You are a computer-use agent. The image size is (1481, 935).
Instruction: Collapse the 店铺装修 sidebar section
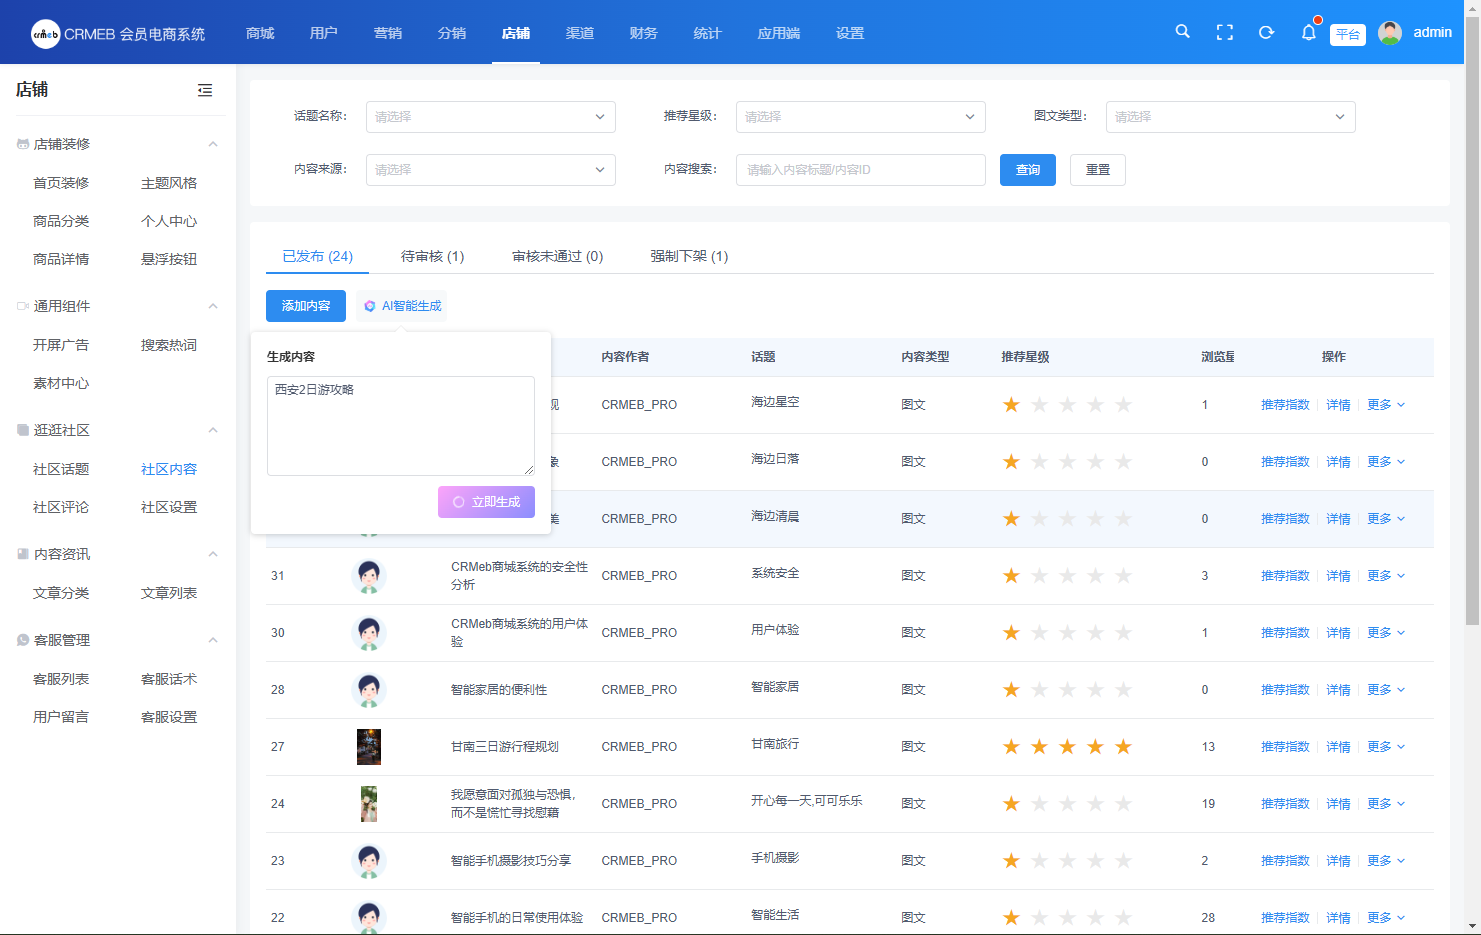(213, 144)
